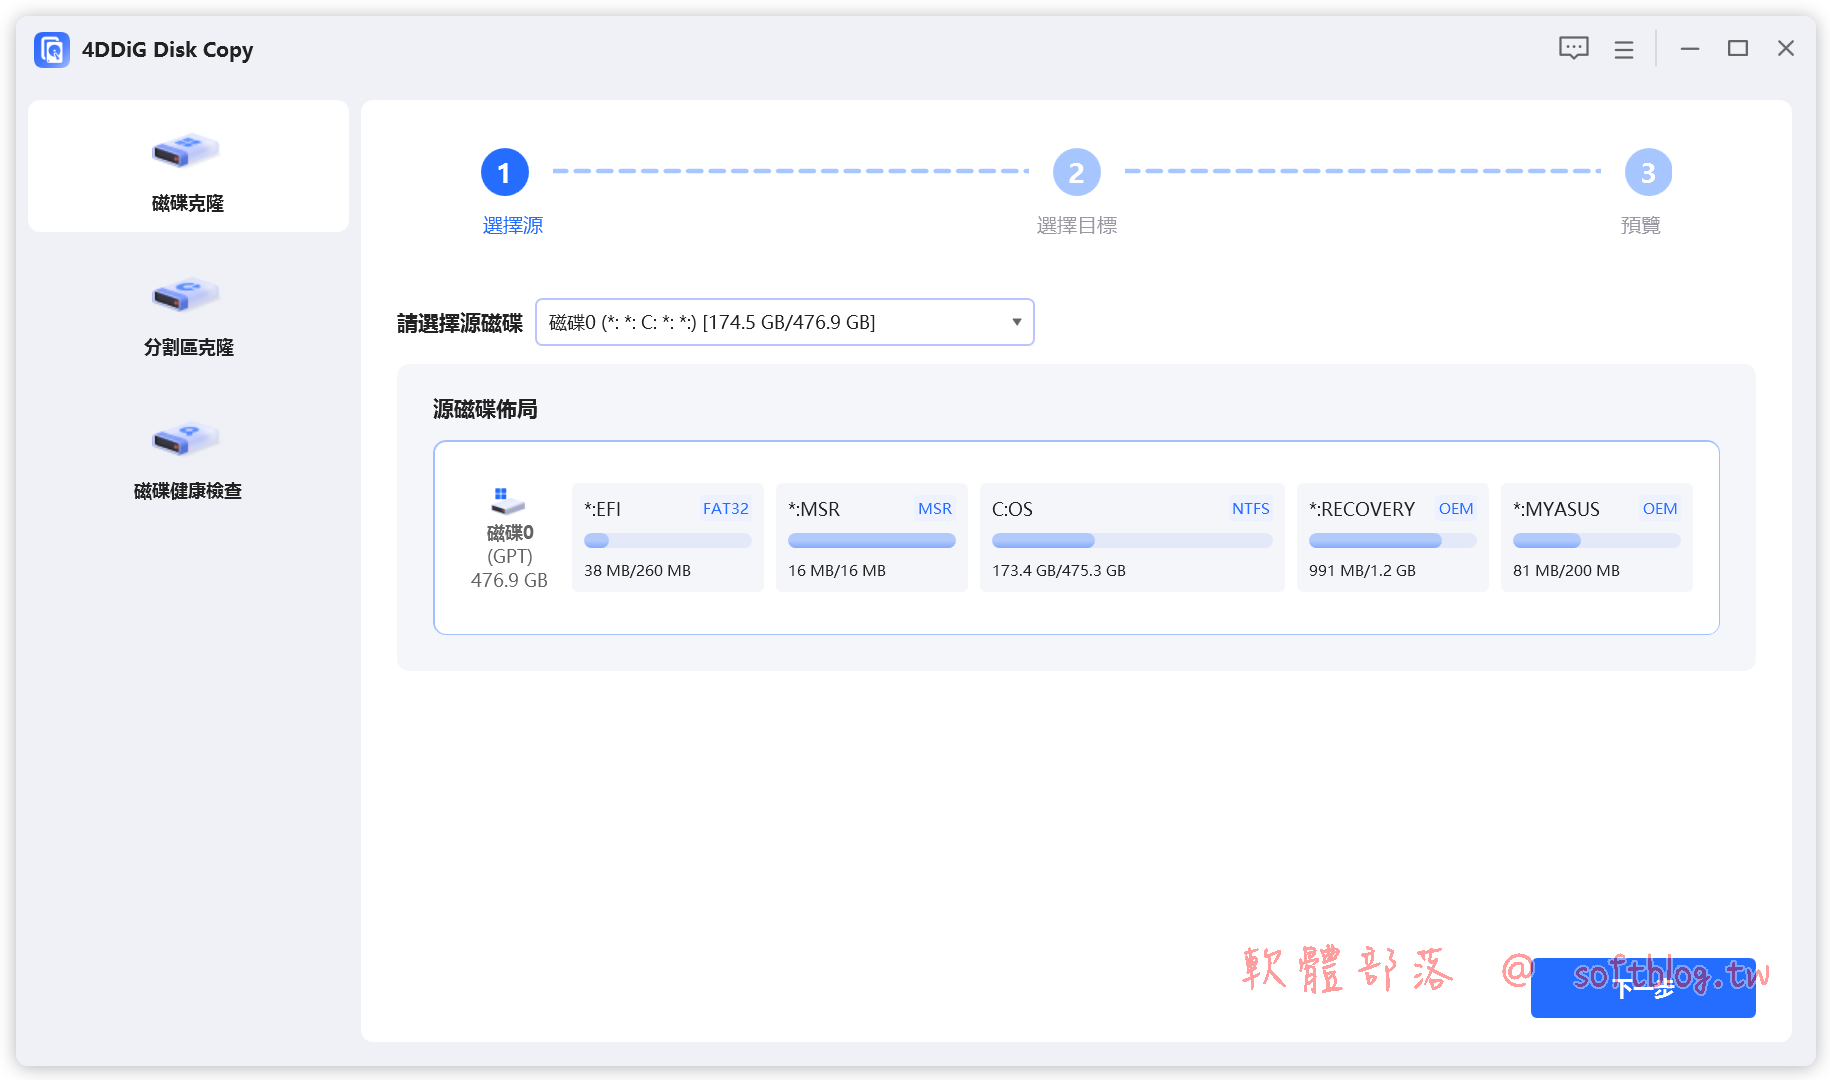Click the 選擇源 step label

tap(513, 226)
